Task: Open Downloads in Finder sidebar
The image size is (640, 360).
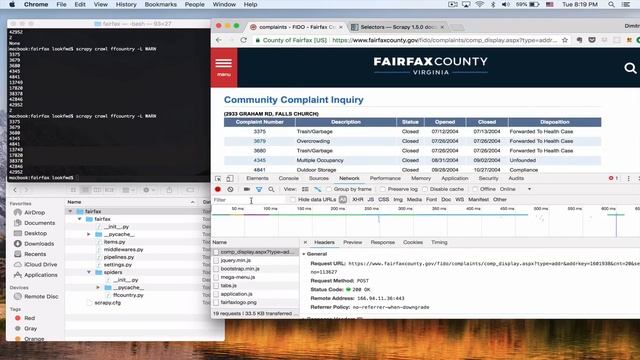Action: pyautogui.click(x=39, y=244)
